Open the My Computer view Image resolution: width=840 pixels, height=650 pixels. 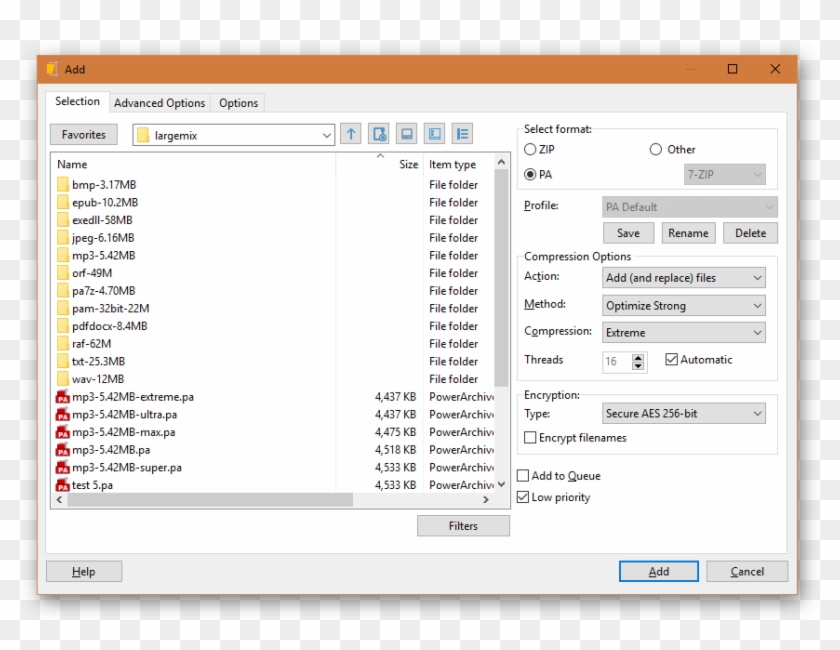coord(406,134)
